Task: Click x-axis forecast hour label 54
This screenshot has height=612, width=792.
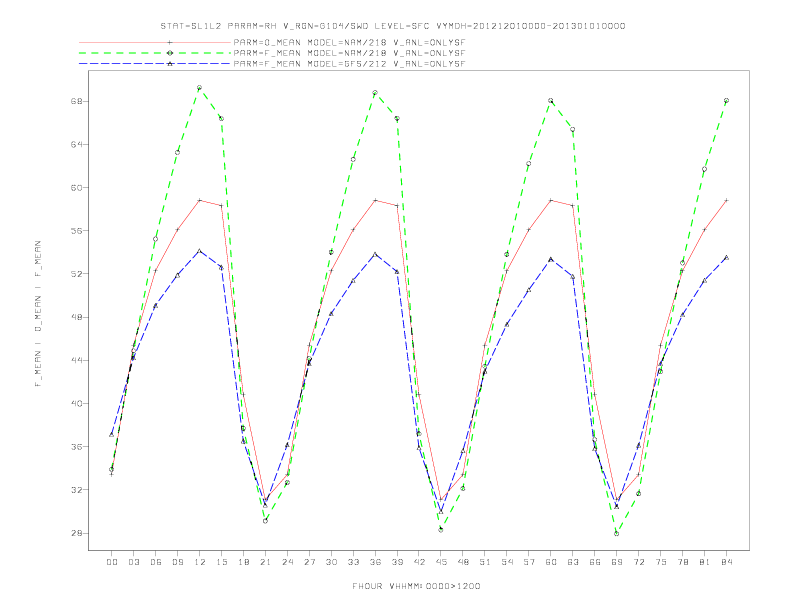Action: click(x=507, y=562)
